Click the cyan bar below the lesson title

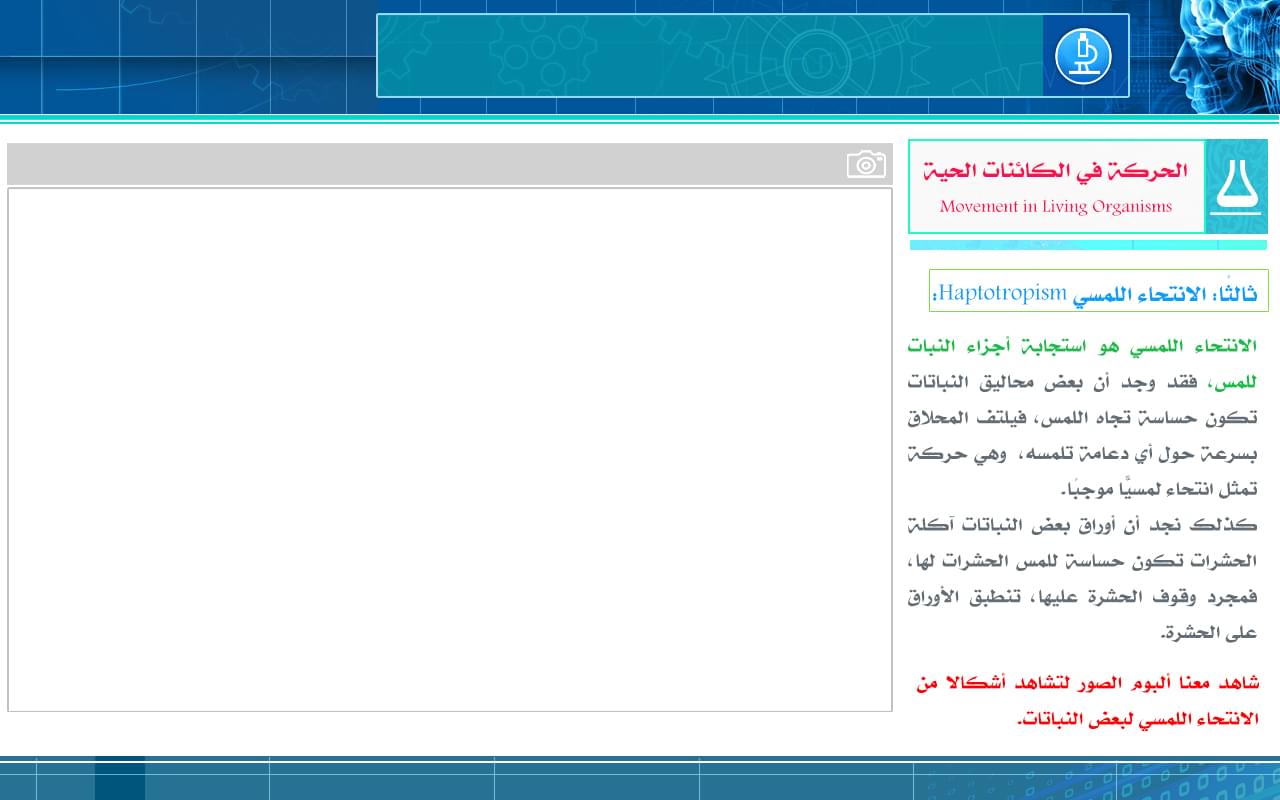tap(1087, 245)
